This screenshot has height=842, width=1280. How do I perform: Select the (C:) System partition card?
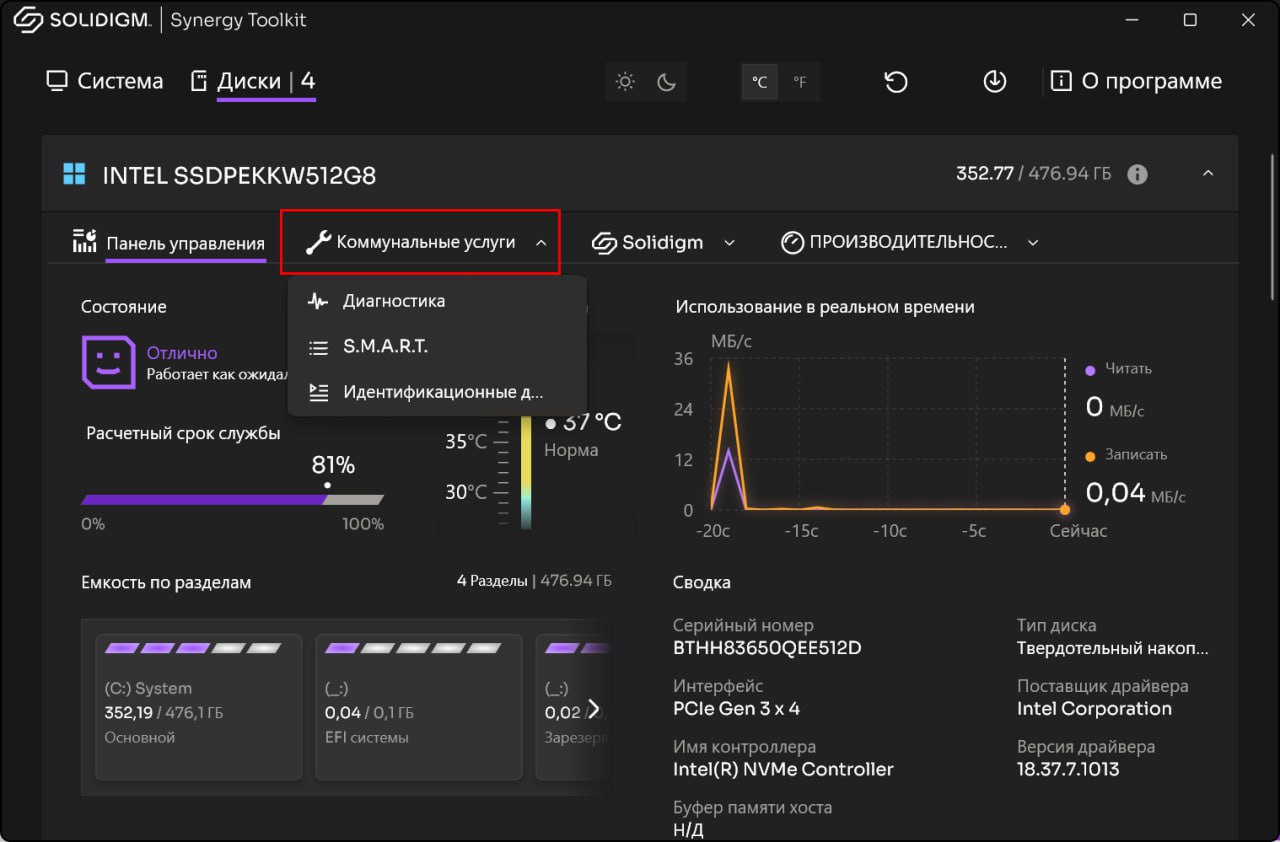point(199,707)
